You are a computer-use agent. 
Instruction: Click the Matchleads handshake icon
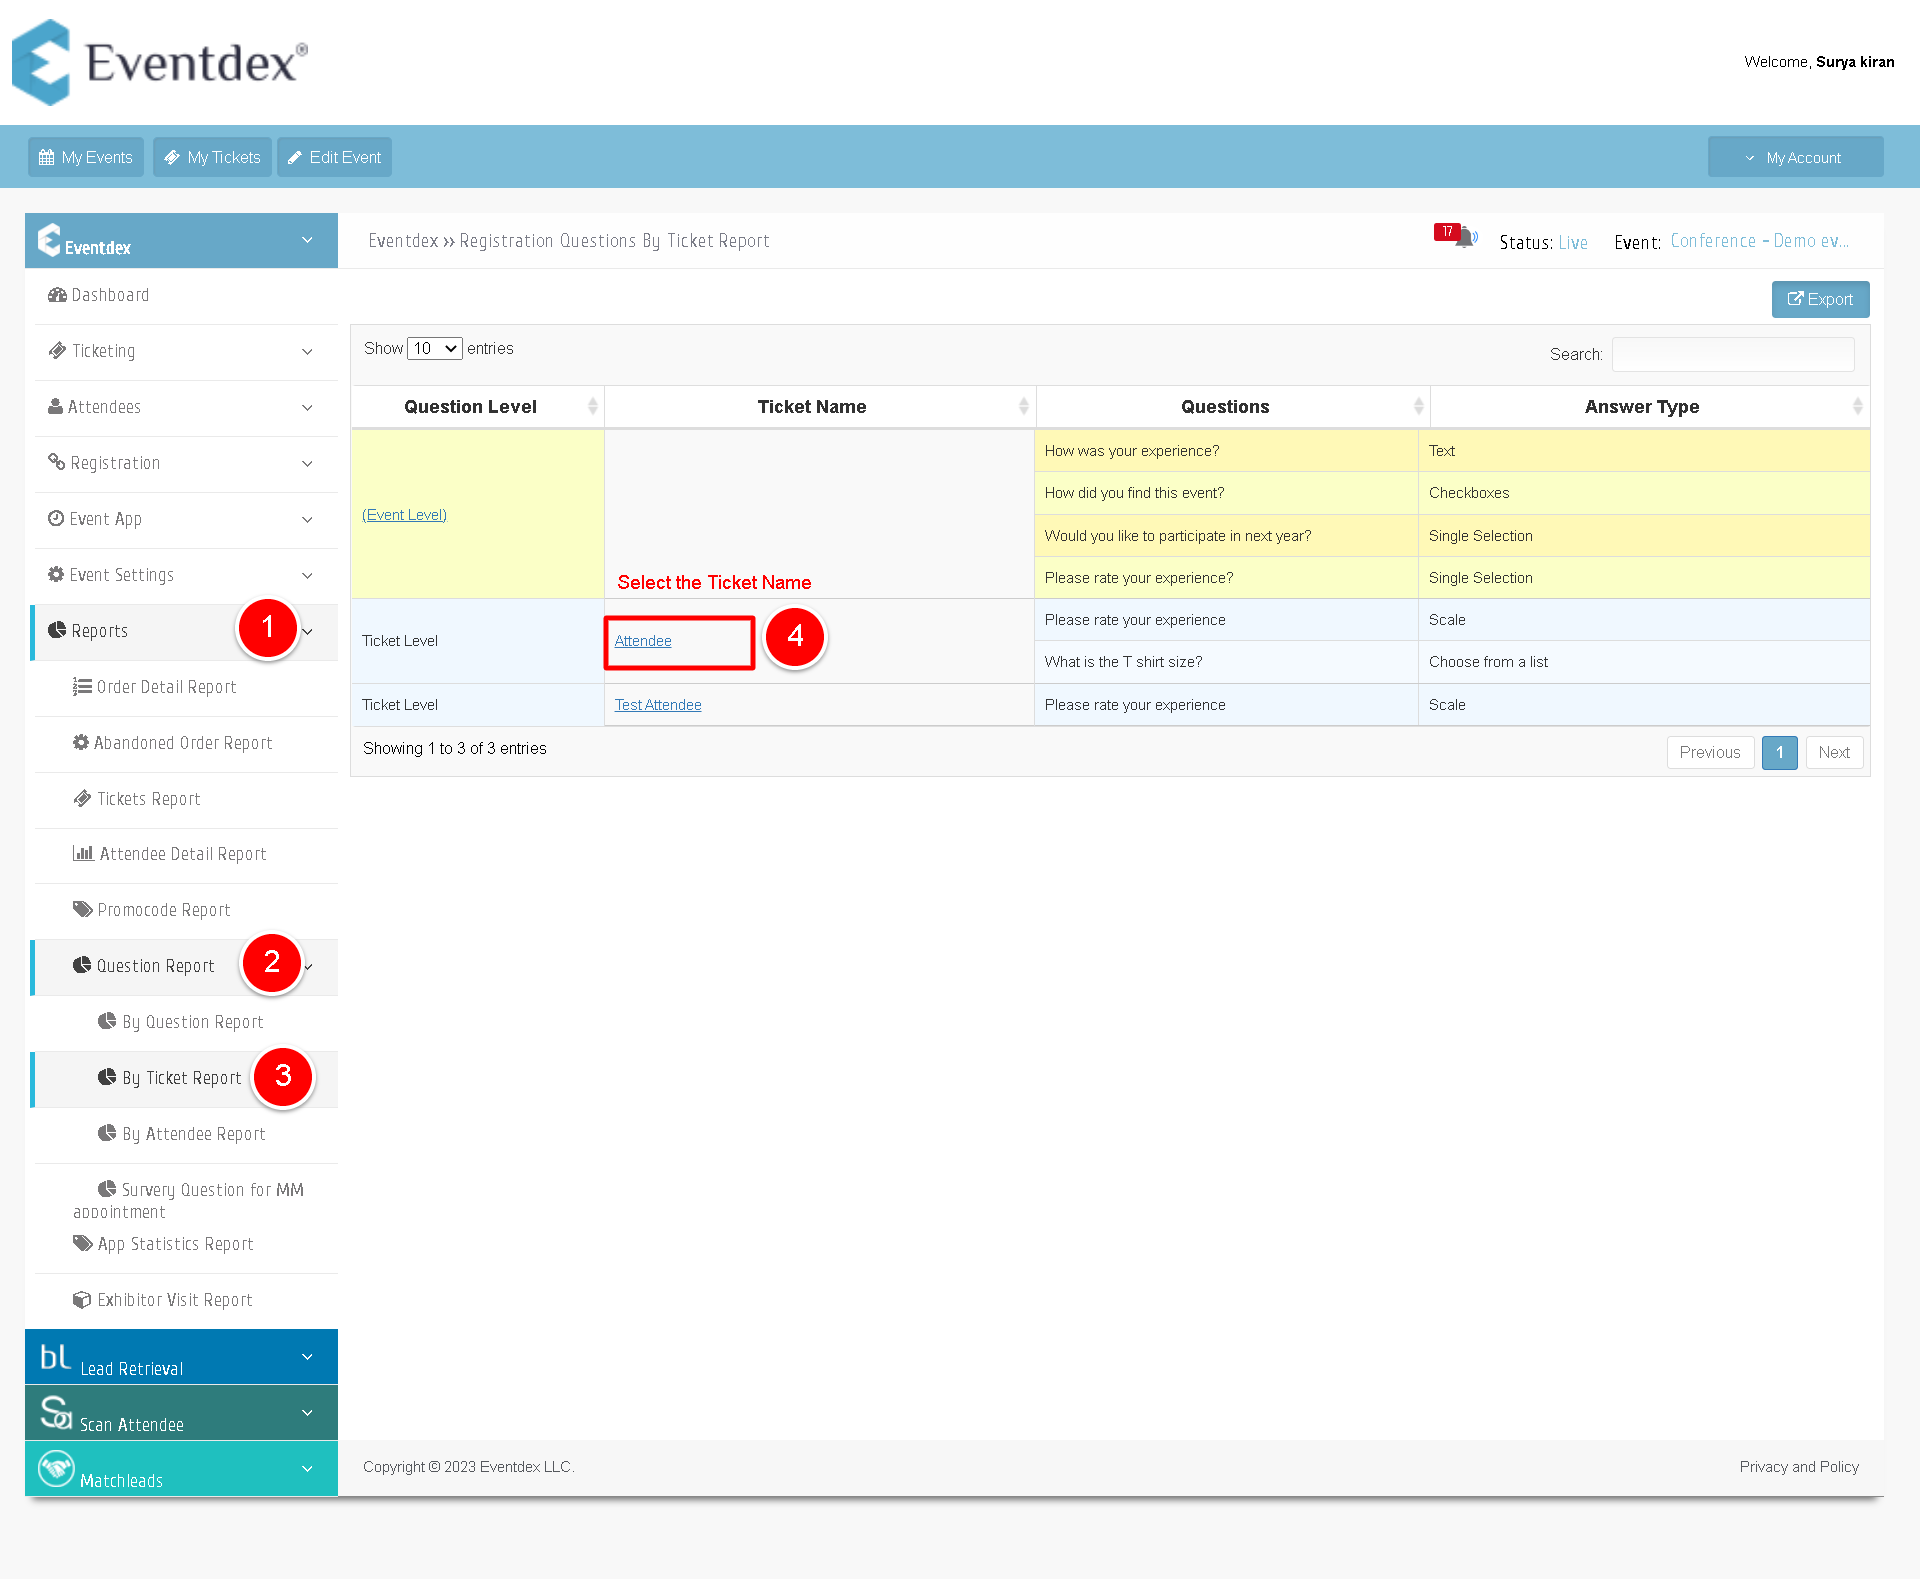point(56,1468)
